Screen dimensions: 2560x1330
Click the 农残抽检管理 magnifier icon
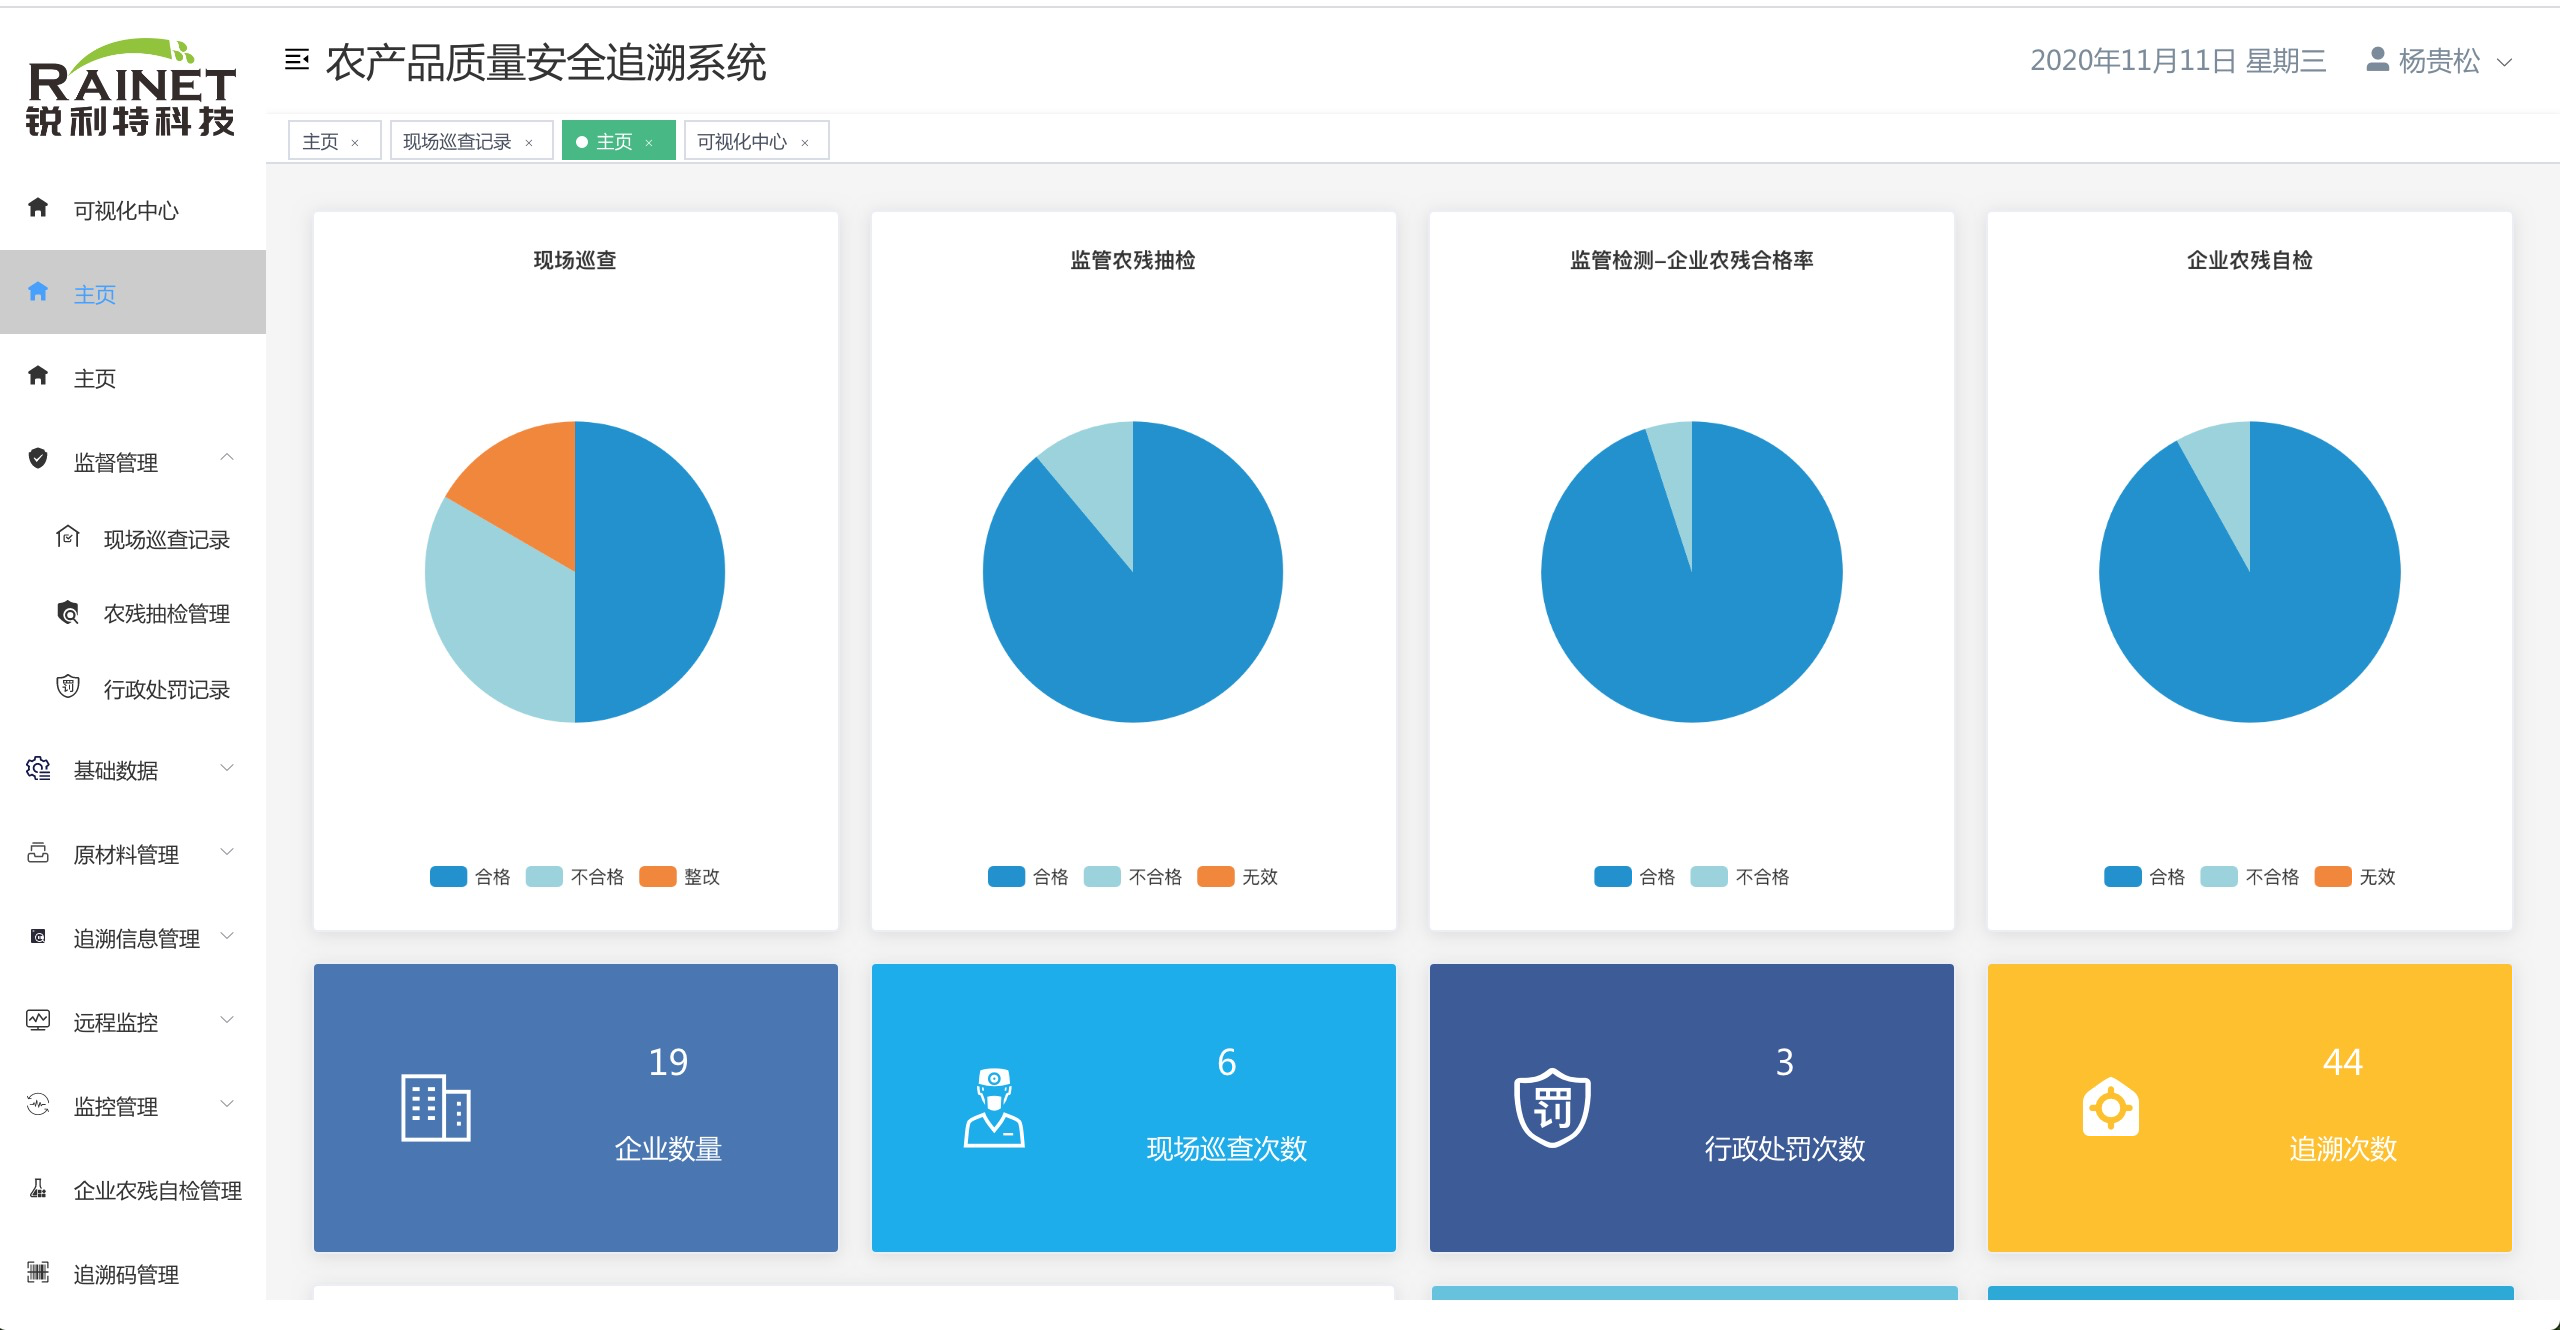68,612
